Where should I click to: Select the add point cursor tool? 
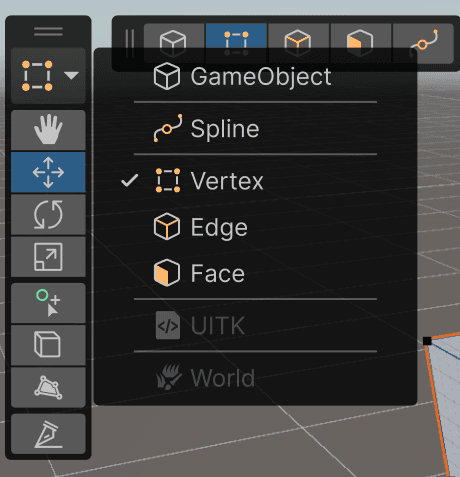pos(48,303)
